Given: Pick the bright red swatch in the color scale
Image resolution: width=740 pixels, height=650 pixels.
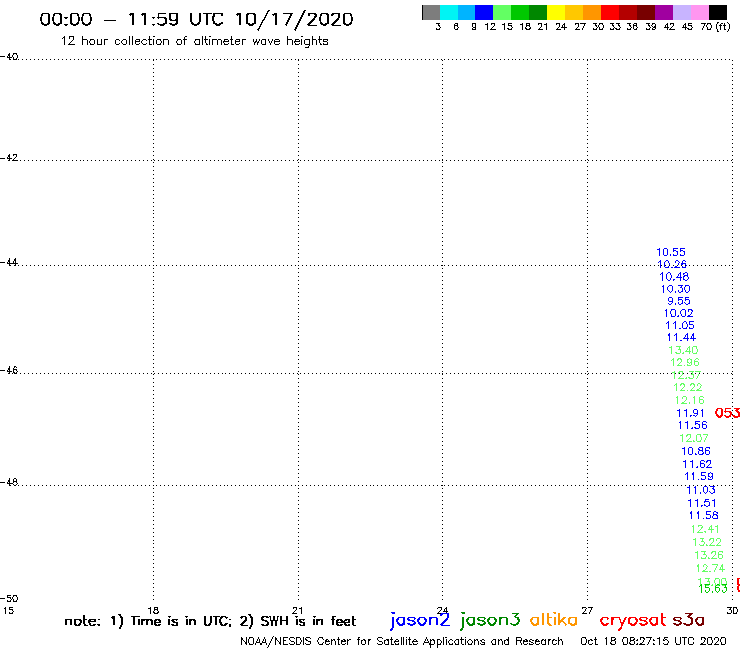Looking at the screenshot, I should point(610,13).
